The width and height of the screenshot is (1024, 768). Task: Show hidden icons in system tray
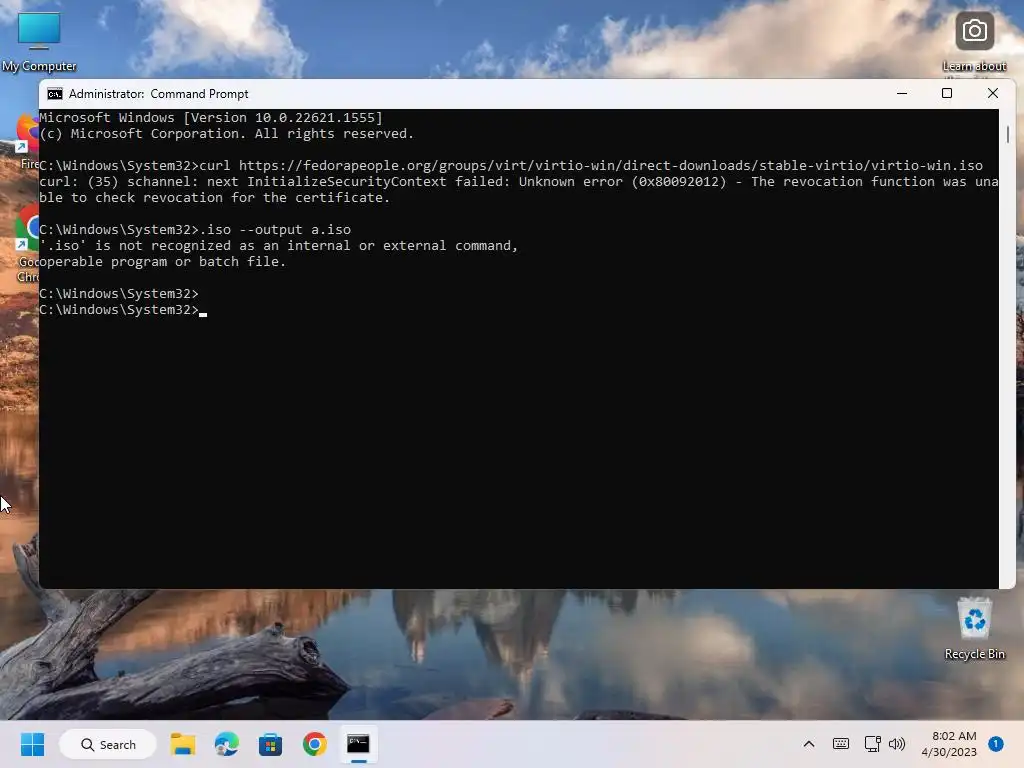coord(808,744)
